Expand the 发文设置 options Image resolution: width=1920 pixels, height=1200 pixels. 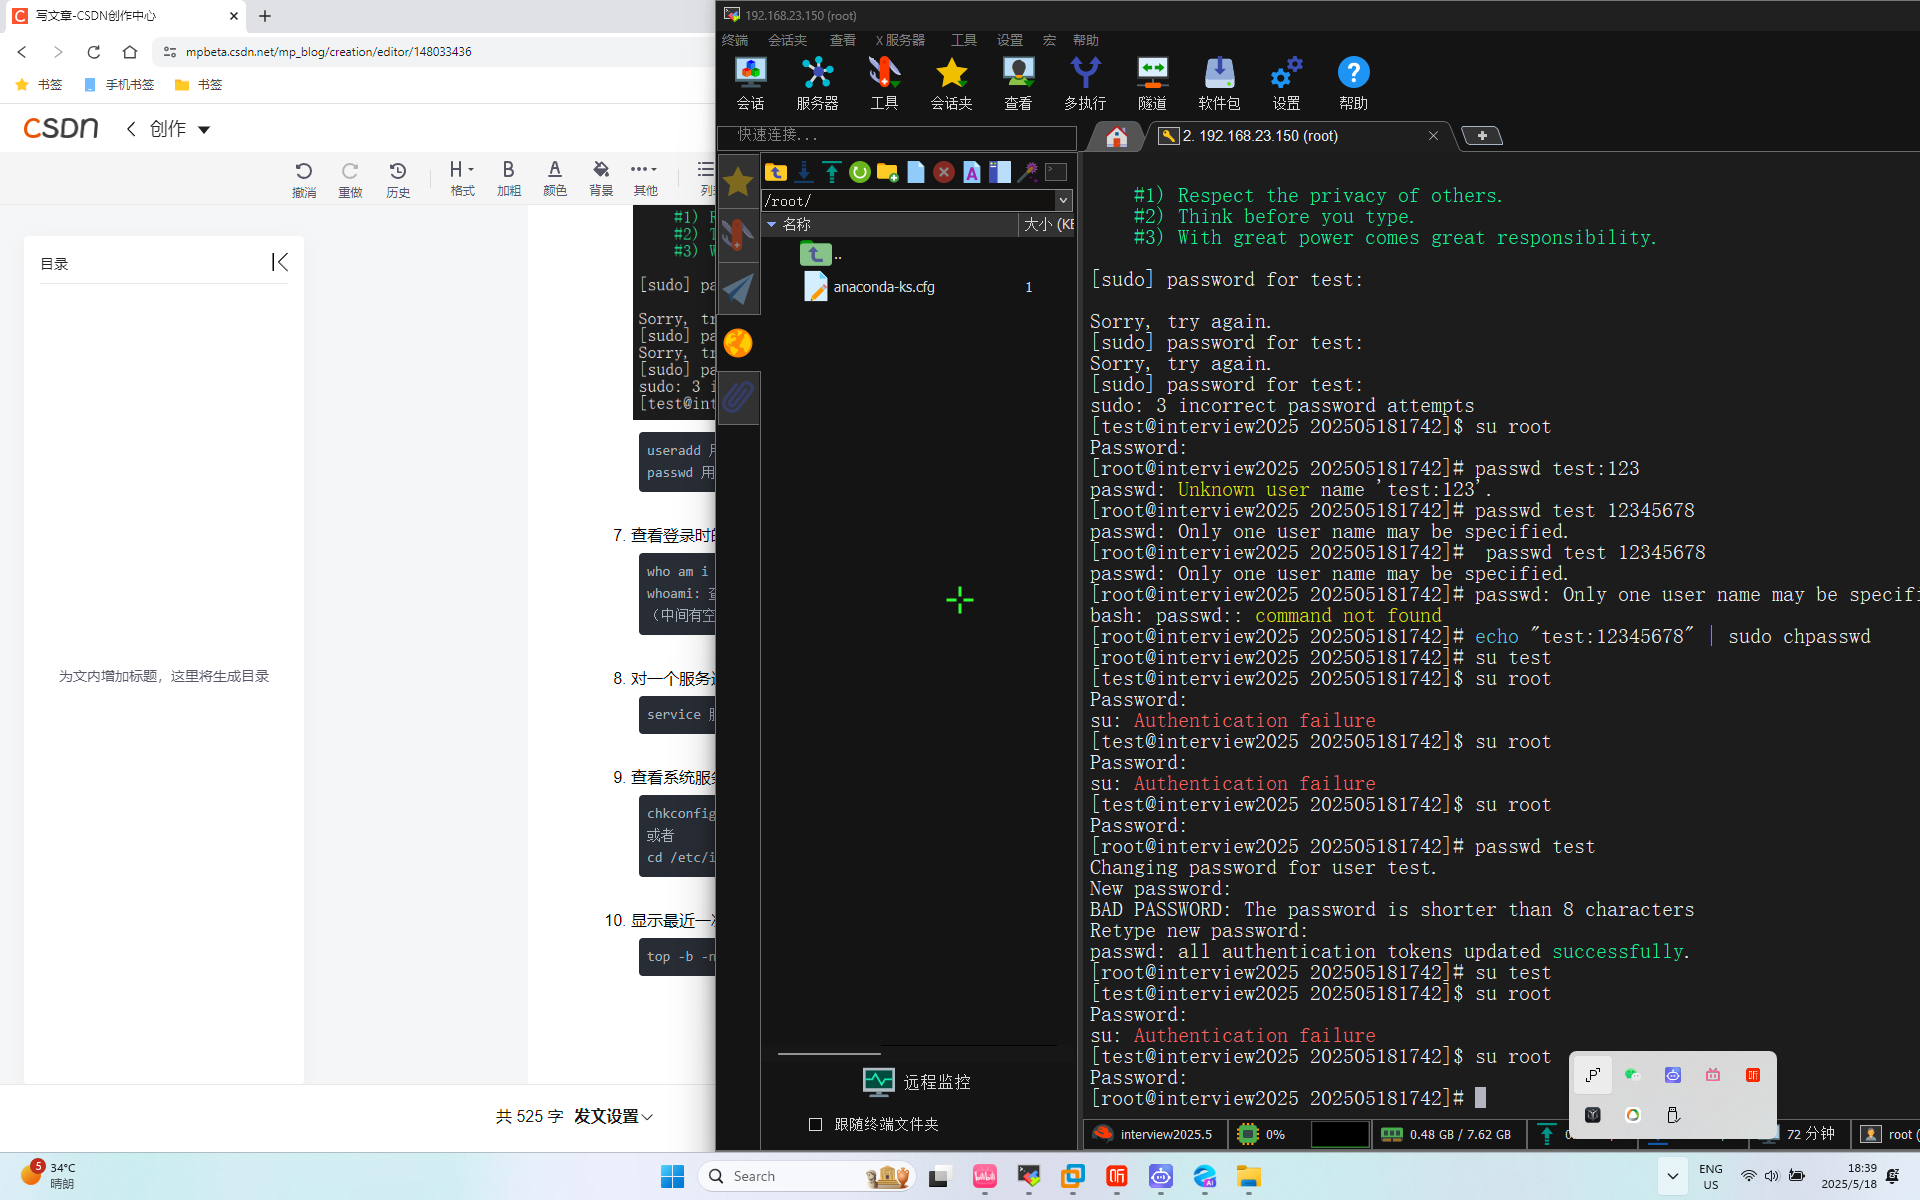(x=613, y=1116)
